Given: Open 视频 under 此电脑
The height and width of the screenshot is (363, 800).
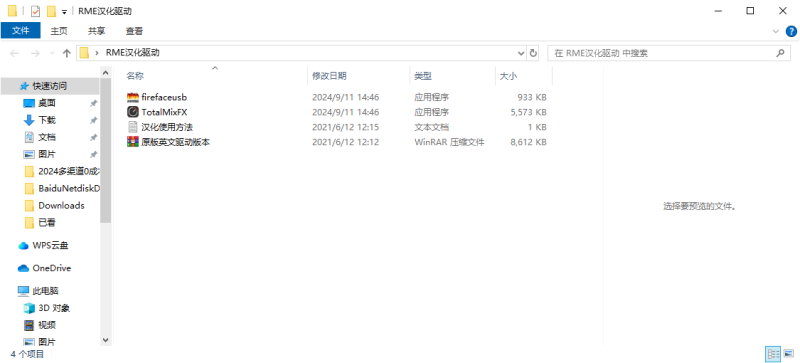Looking at the screenshot, I should click(x=47, y=325).
